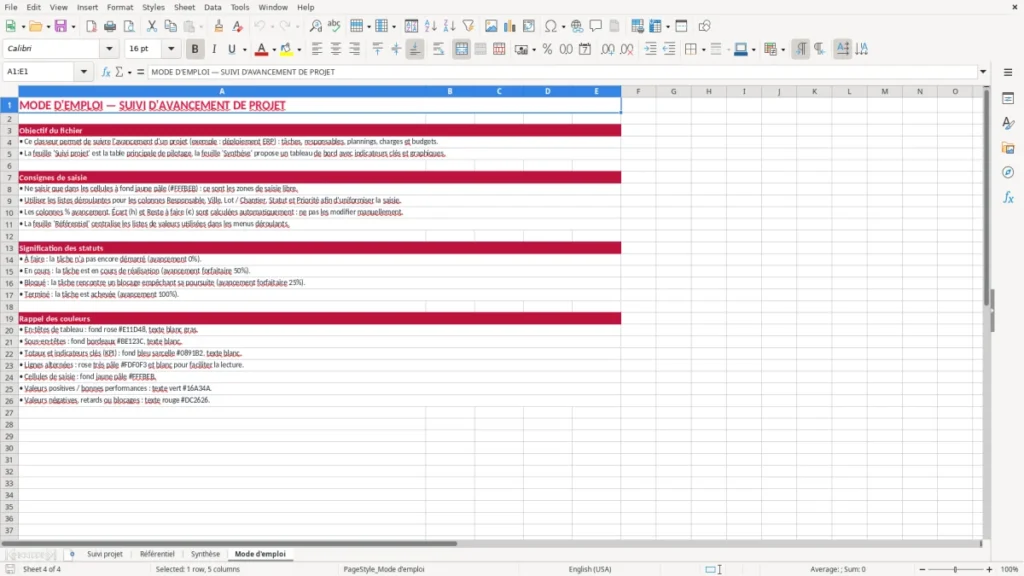
Task: Apply the yellow highlighting color swatch
Action: [286, 50]
